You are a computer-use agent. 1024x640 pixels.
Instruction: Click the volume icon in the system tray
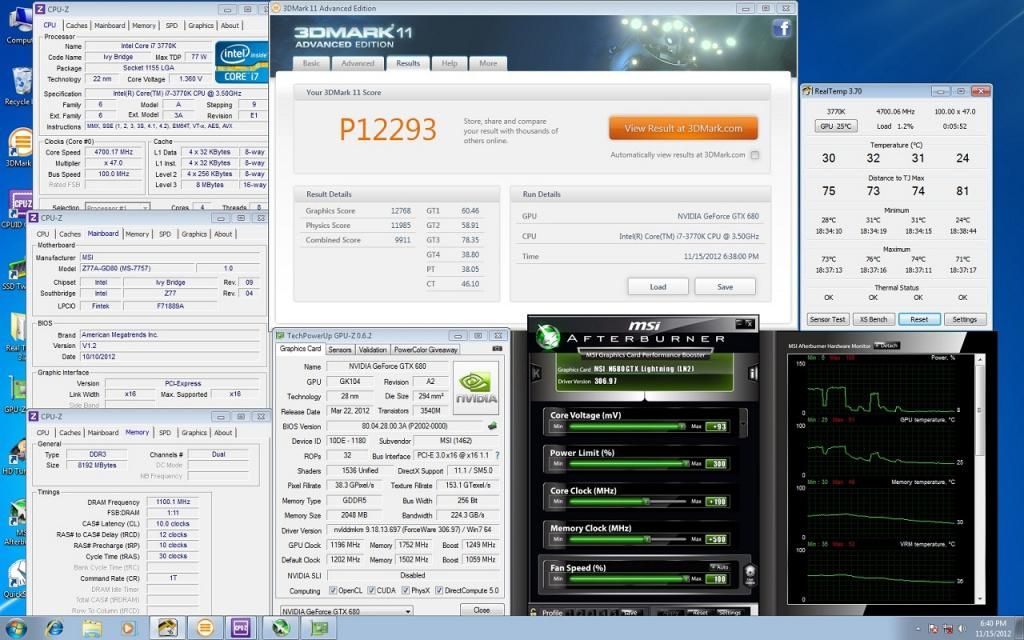[961, 629]
